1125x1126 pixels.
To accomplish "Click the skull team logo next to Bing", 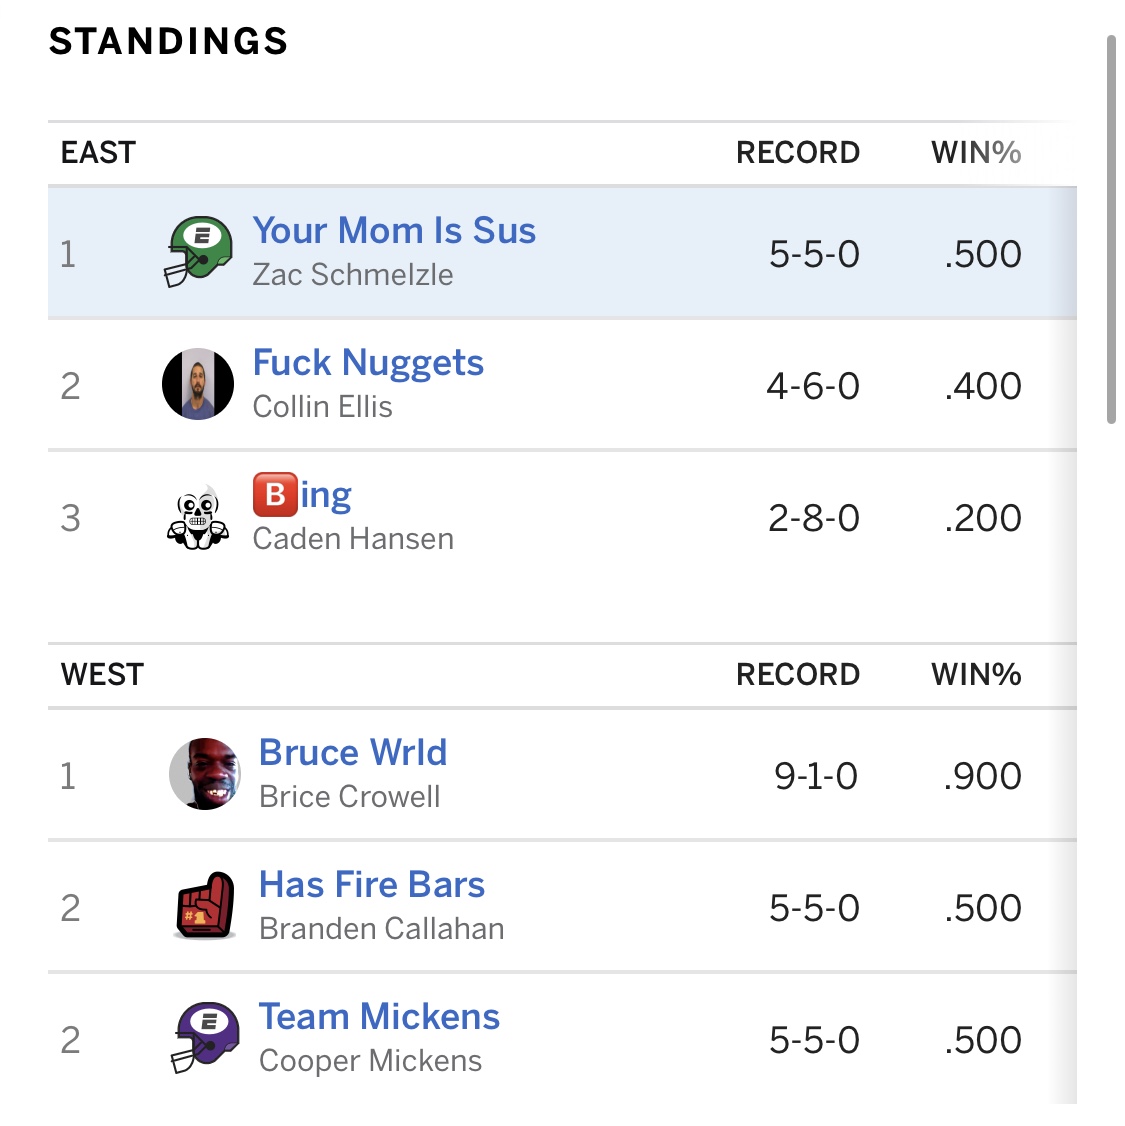I will click(x=196, y=517).
